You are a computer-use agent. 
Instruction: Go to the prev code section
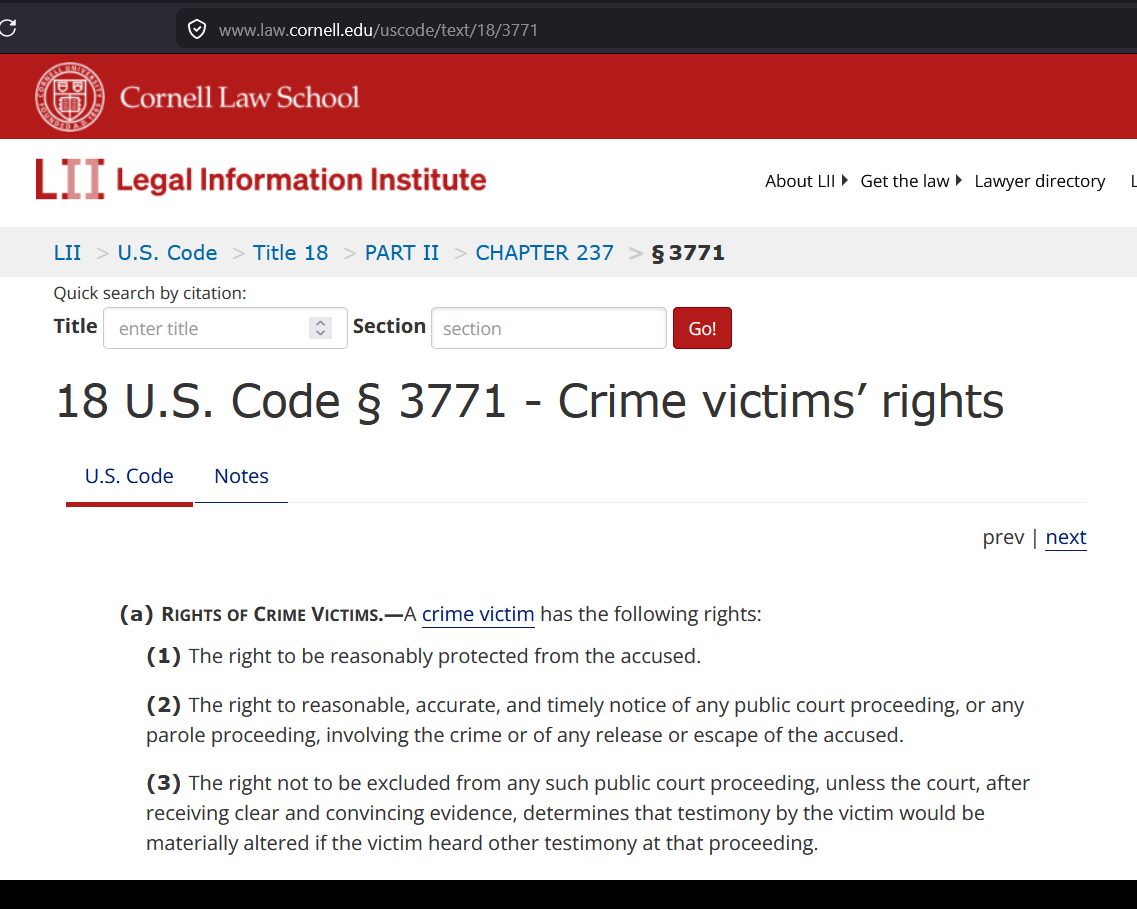pyautogui.click(x=1003, y=537)
